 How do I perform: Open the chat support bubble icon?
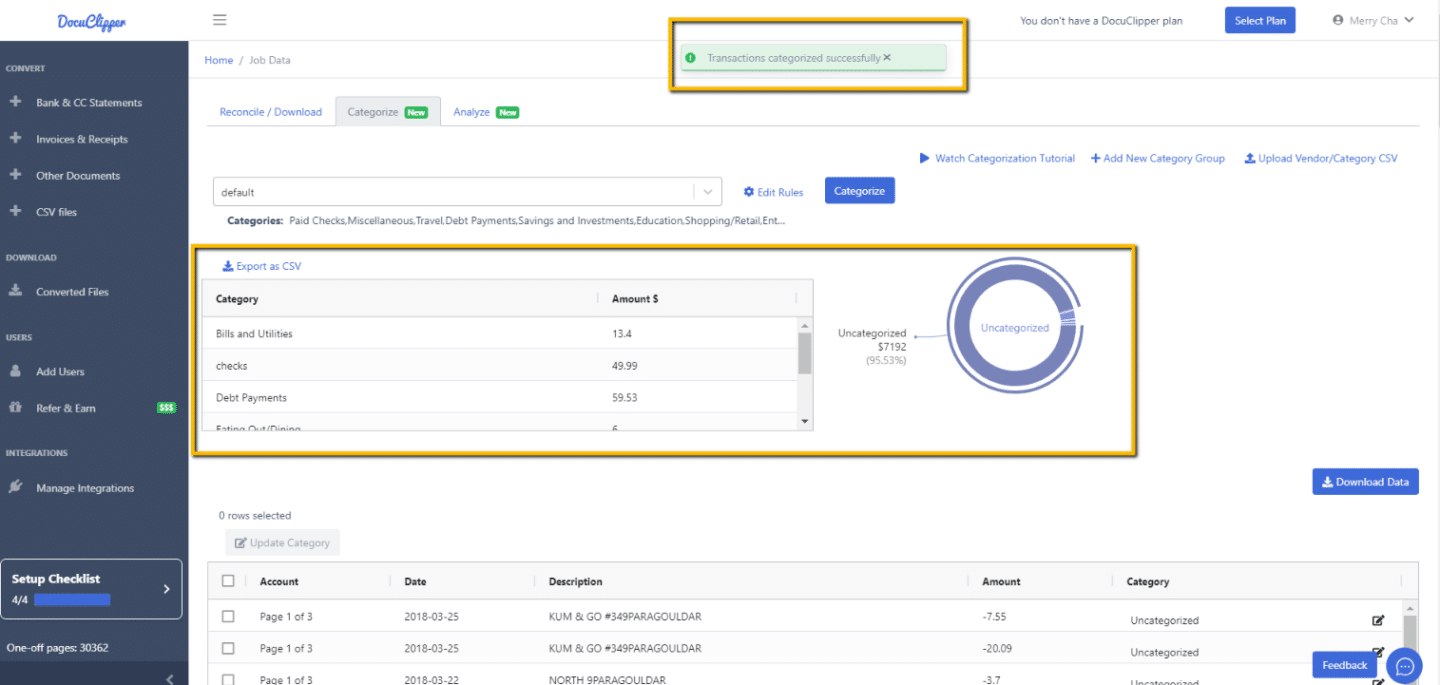(x=1404, y=665)
